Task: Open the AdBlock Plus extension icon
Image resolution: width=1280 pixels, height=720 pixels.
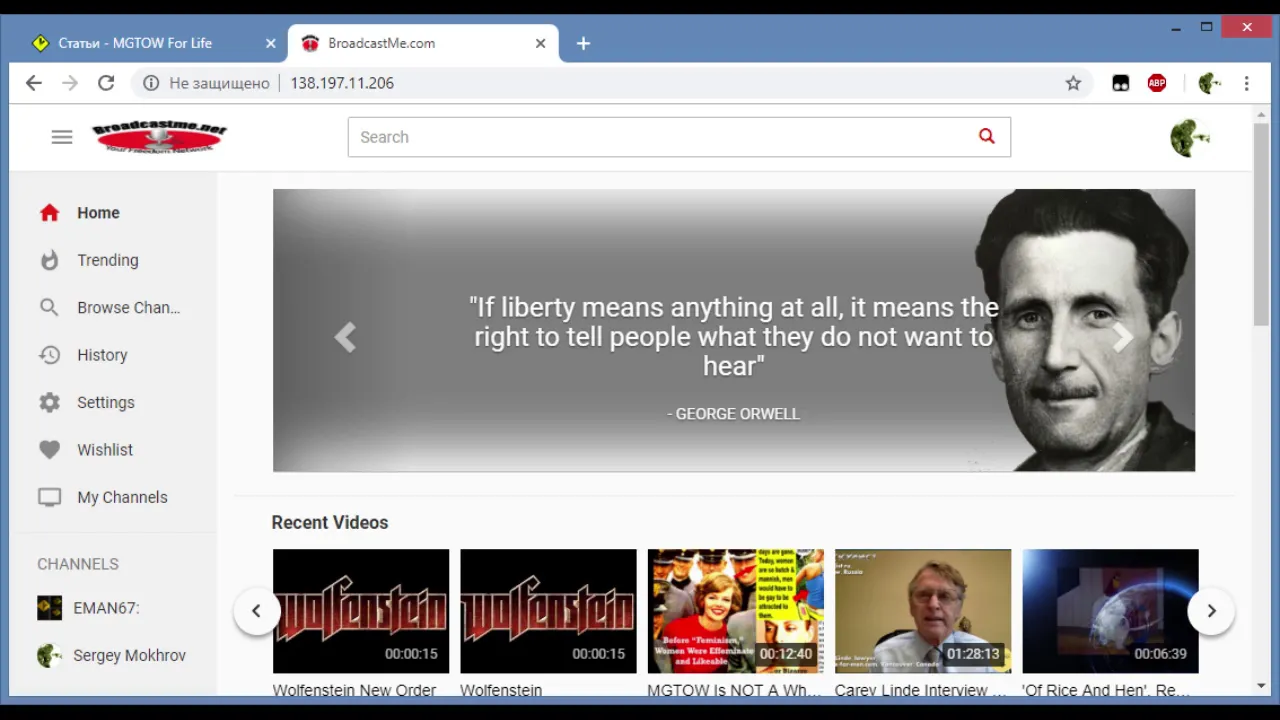Action: [x=1157, y=83]
